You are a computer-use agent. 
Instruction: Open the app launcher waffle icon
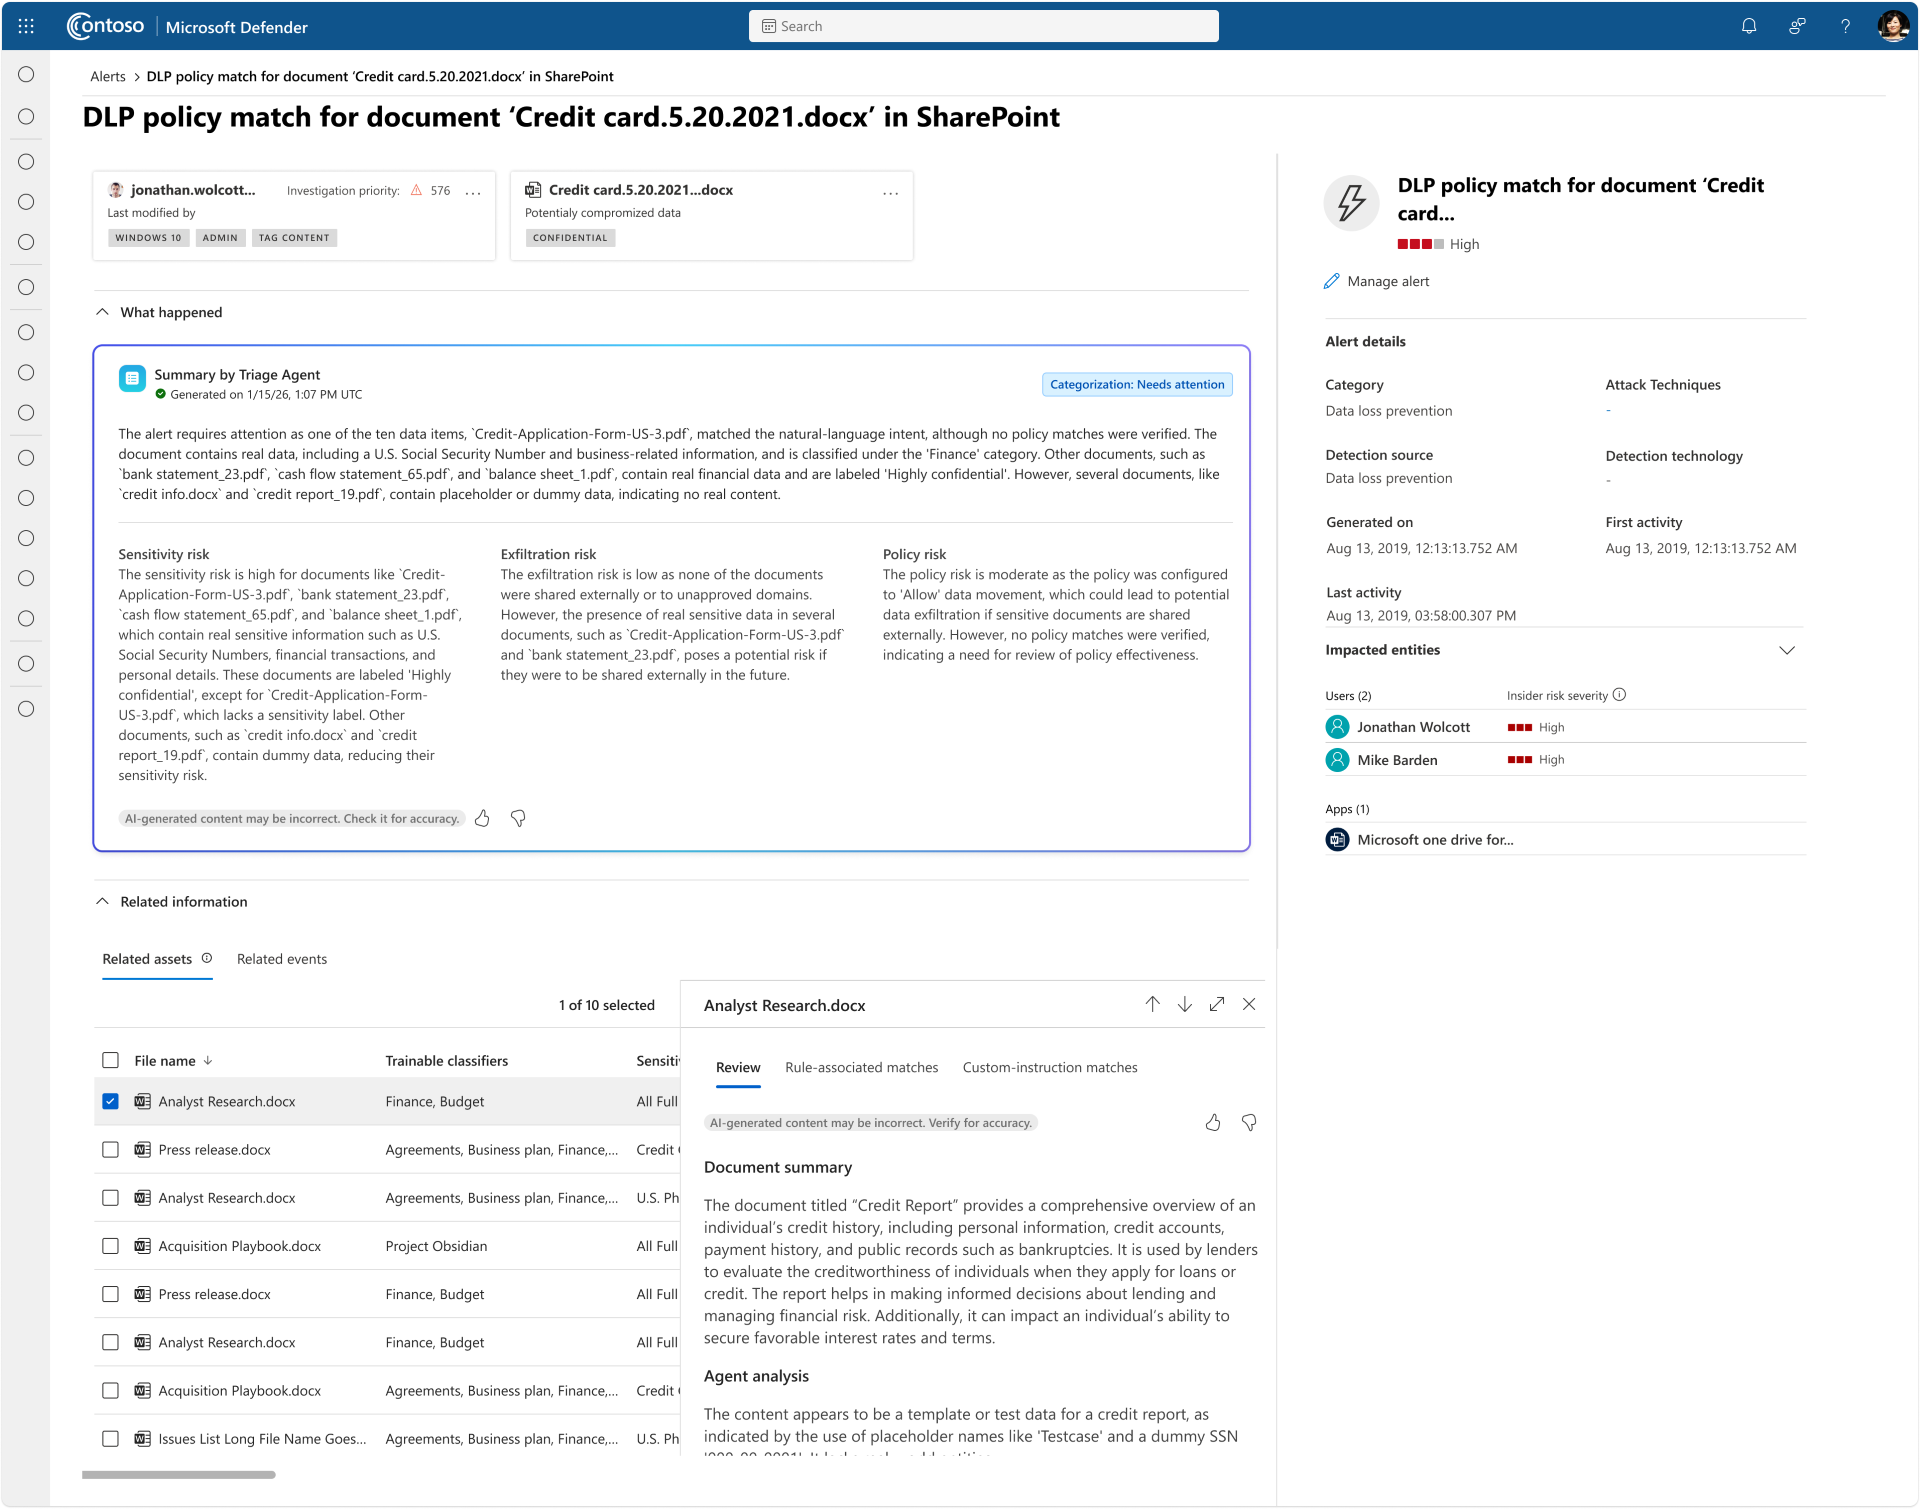[x=26, y=27]
